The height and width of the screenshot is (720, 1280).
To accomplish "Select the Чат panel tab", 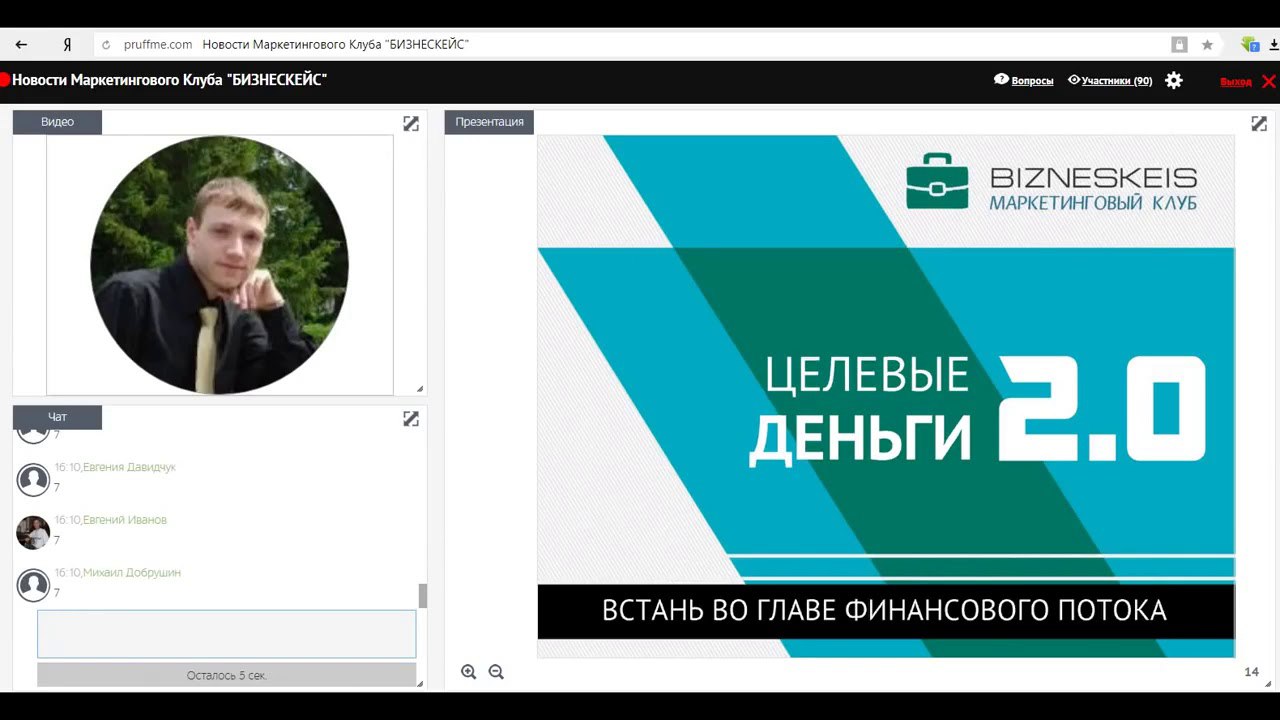I will [57, 417].
